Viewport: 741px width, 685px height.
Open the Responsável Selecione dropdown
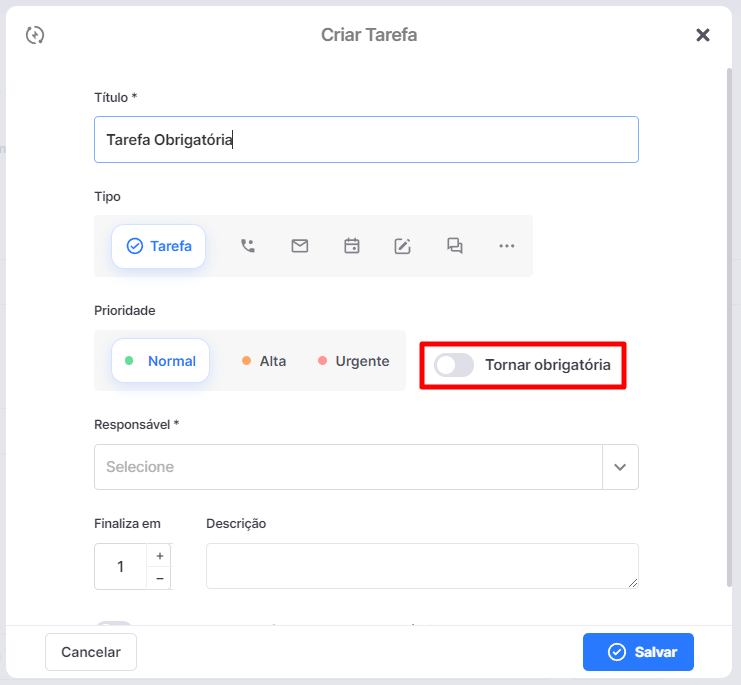348,467
